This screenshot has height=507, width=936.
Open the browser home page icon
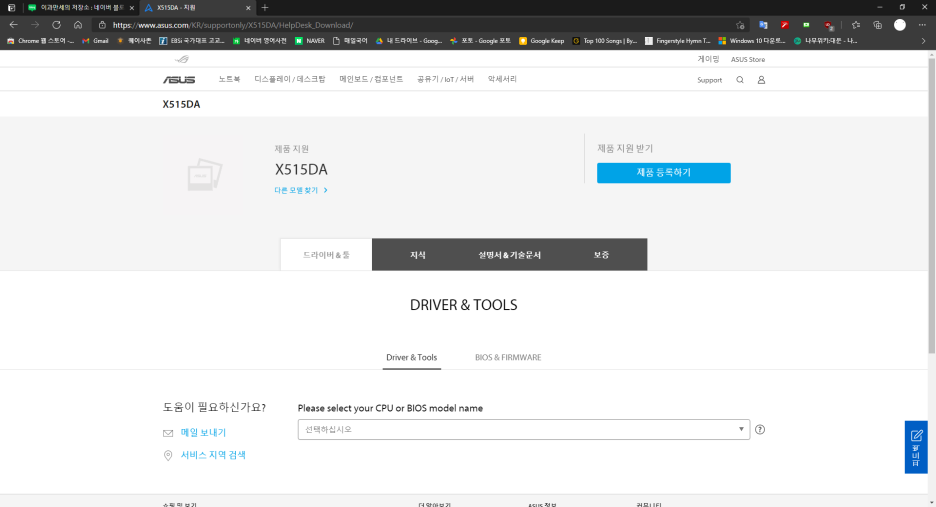click(x=78, y=25)
